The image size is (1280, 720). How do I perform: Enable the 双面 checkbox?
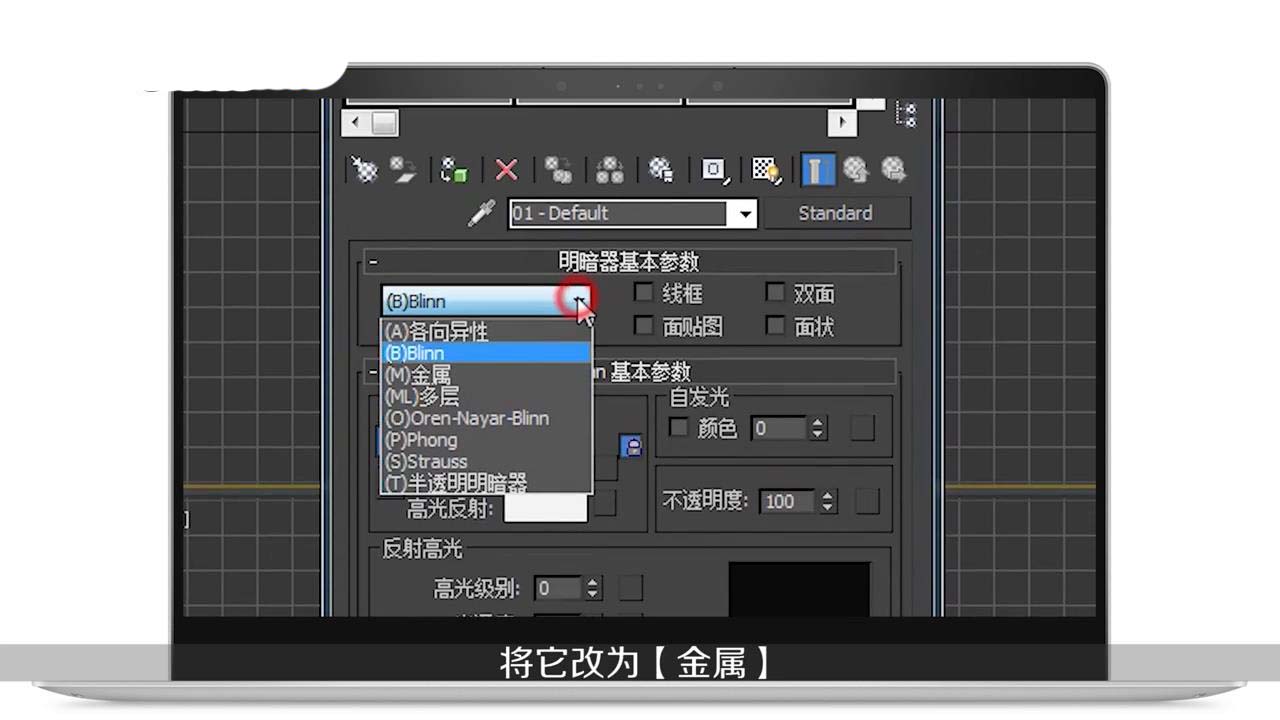coord(775,293)
